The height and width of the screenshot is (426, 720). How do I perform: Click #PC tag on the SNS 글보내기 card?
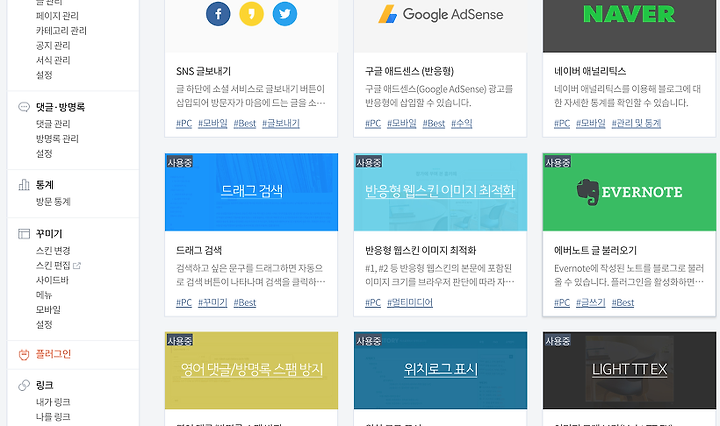[x=184, y=123]
